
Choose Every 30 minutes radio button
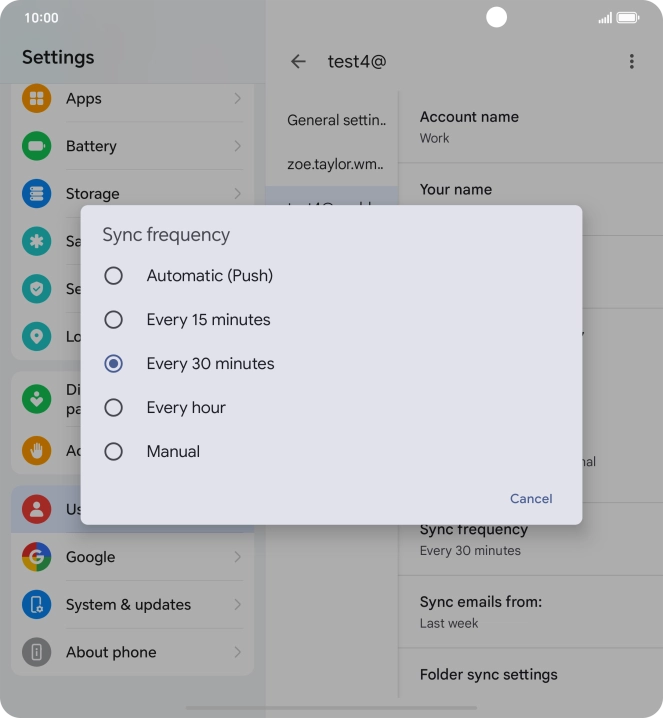pyautogui.click(x=113, y=364)
